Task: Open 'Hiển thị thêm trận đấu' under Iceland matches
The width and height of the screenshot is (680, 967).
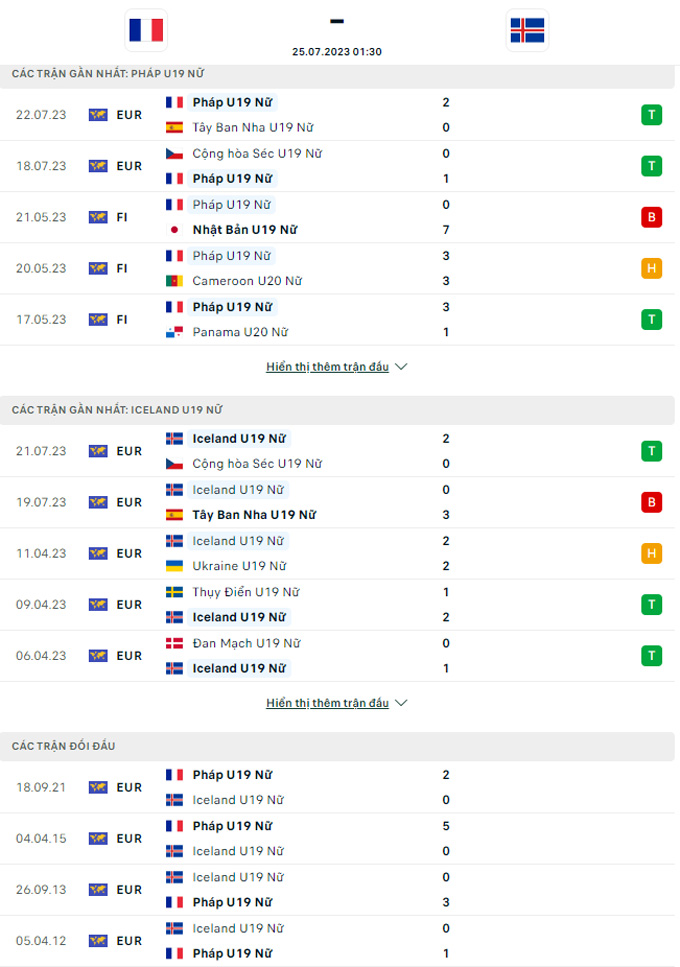Action: tap(327, 703)
